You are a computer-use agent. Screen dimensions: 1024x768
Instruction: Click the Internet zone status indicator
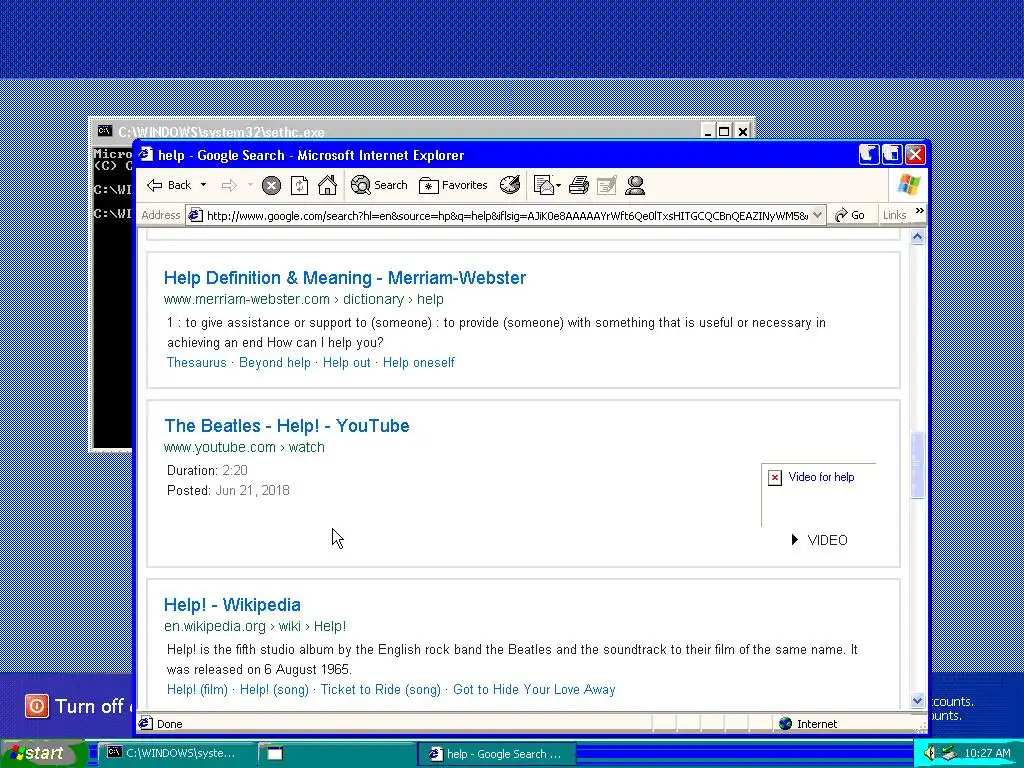808,724
